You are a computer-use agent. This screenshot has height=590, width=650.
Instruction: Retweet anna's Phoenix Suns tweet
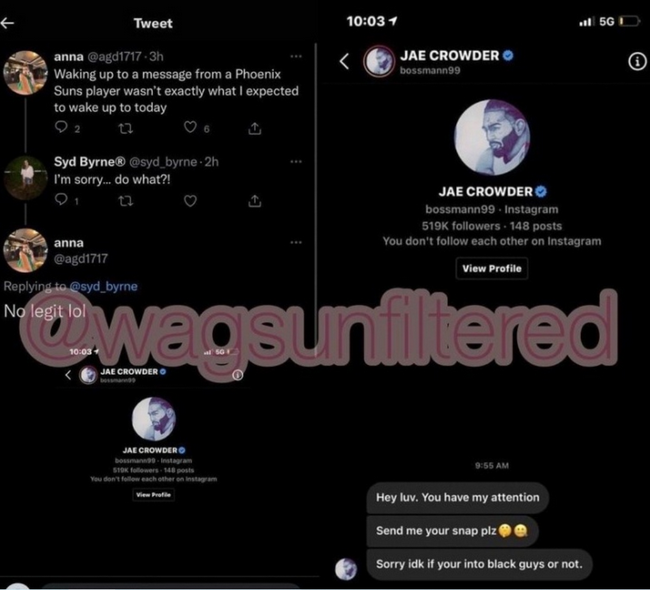pyautogui.click(x=126, y=129)
